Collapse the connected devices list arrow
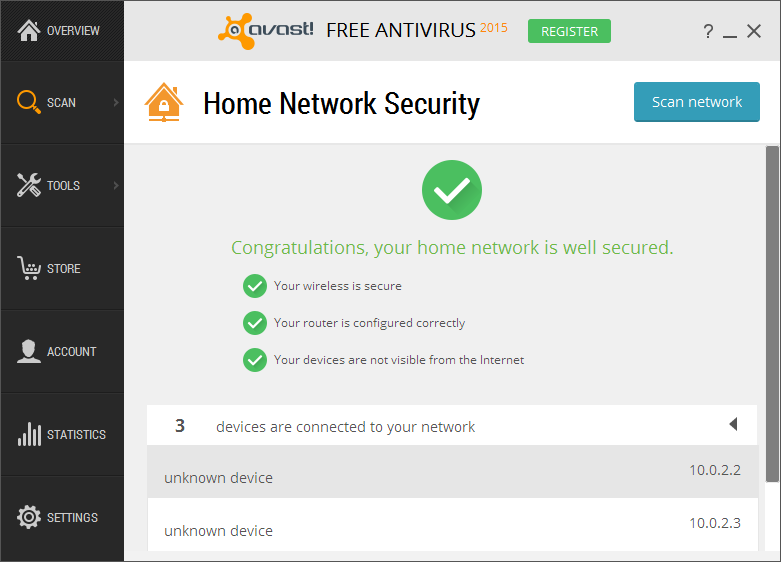Viewport: 781px width, 562px height. pos(733,425)
